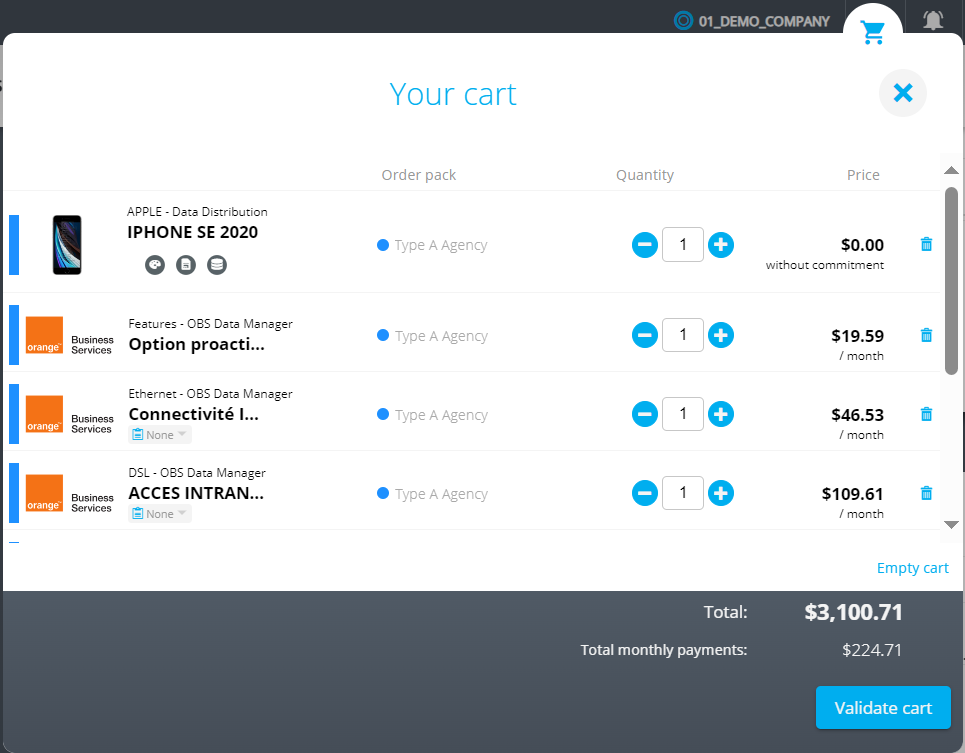Increase quantity of iPhone SE 2020

(720, 244)
